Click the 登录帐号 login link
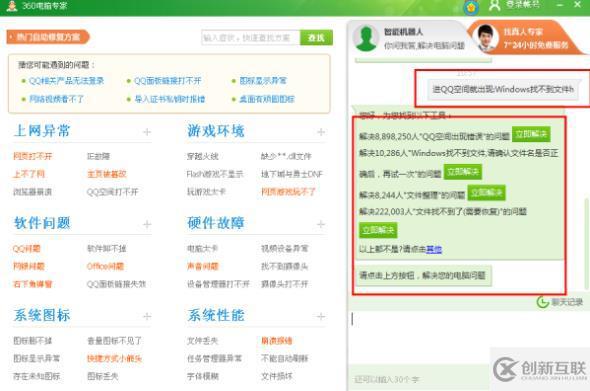This screenshot has height=391, width=590. 523,5
